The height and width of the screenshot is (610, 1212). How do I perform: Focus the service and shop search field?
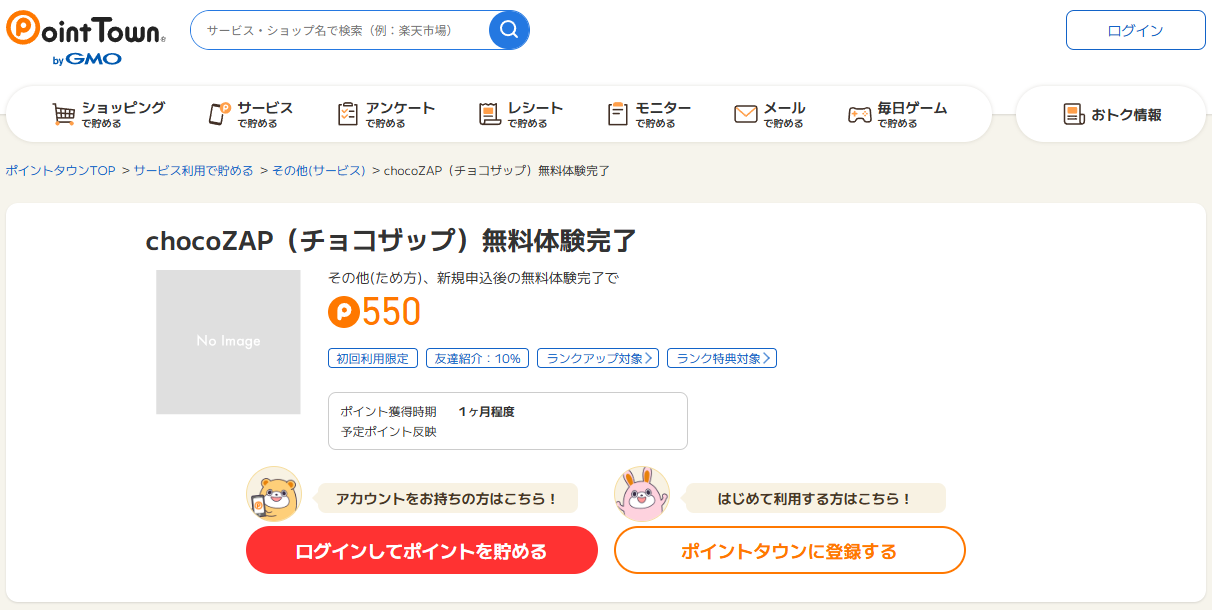(340, 30)
